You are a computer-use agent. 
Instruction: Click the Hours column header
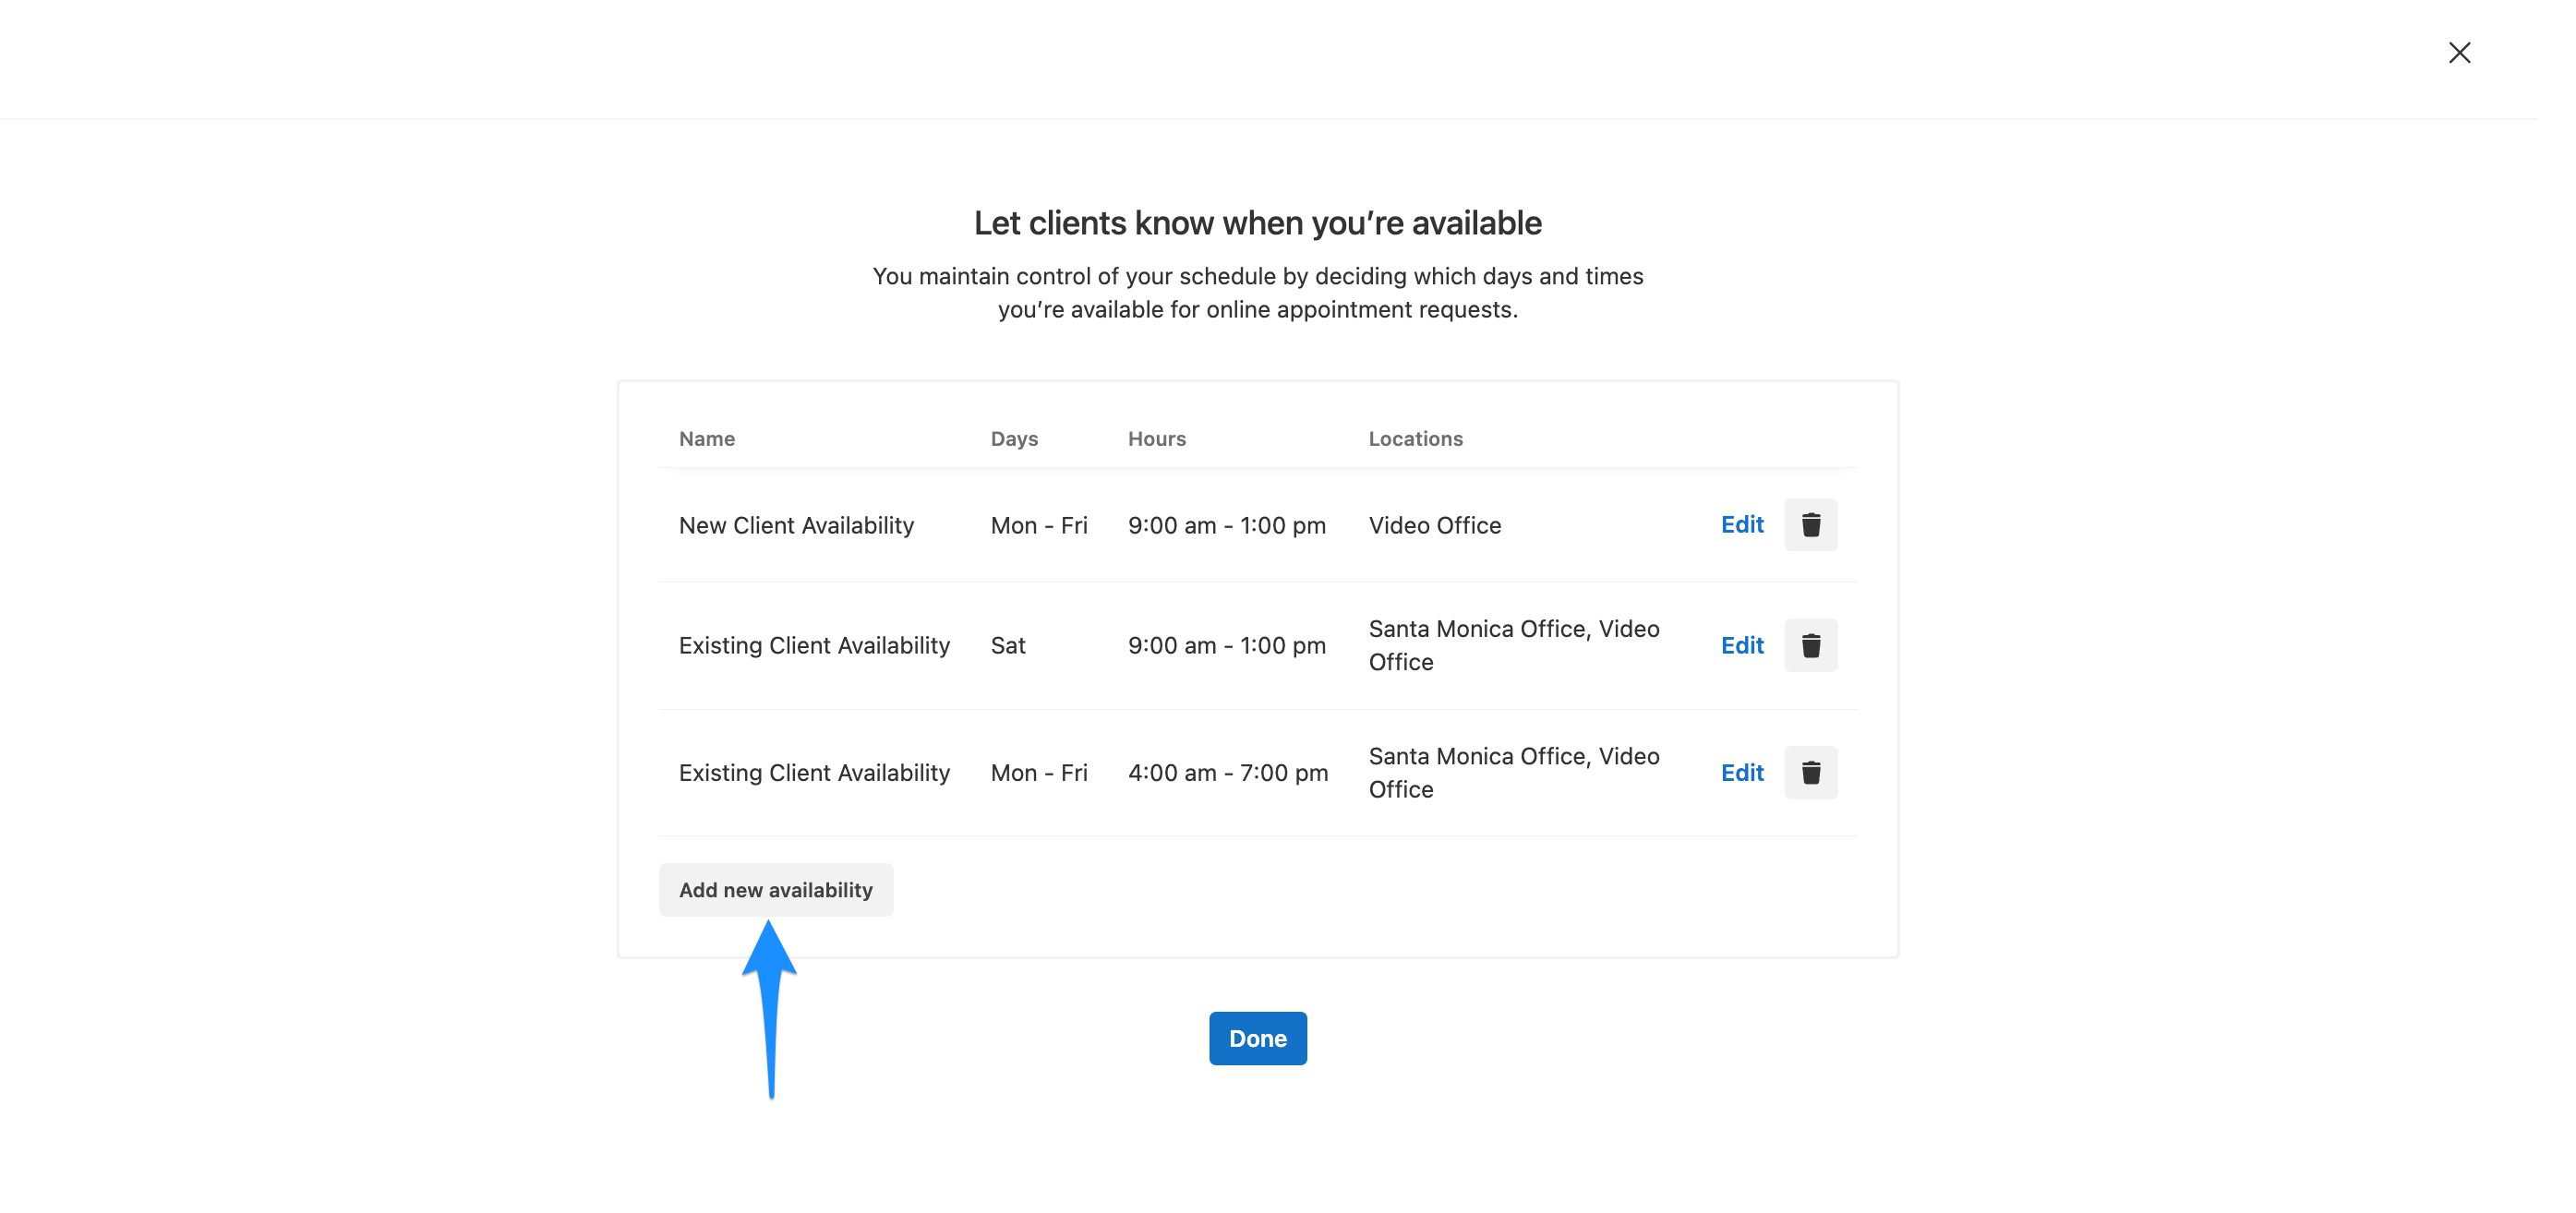1157,438
